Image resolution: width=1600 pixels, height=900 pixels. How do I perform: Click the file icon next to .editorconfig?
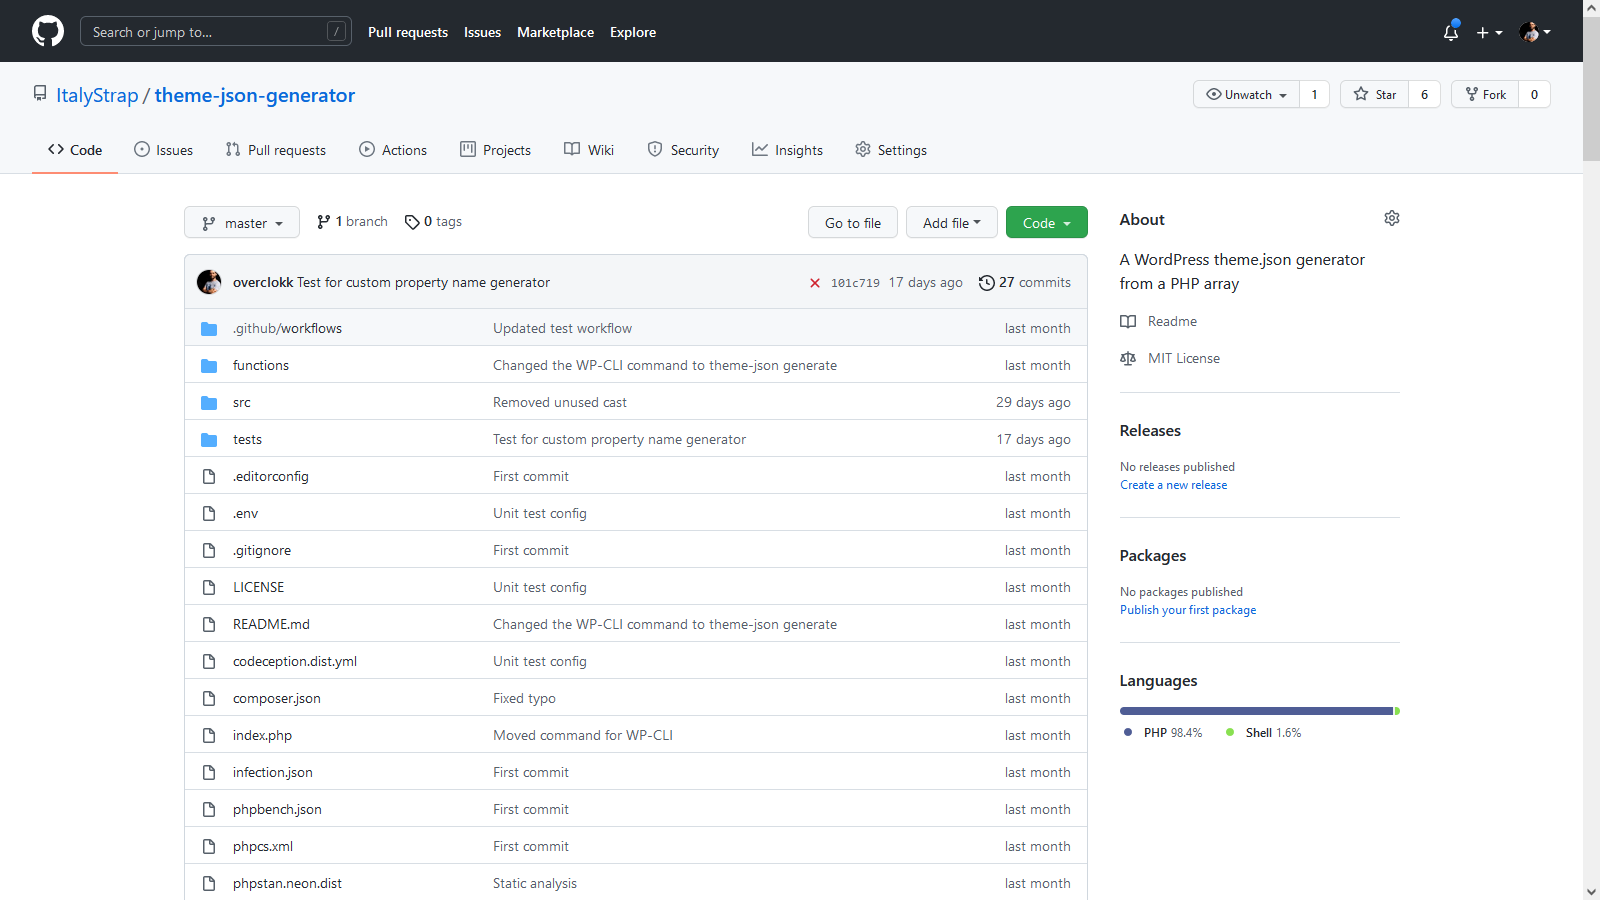pos(209,476)
